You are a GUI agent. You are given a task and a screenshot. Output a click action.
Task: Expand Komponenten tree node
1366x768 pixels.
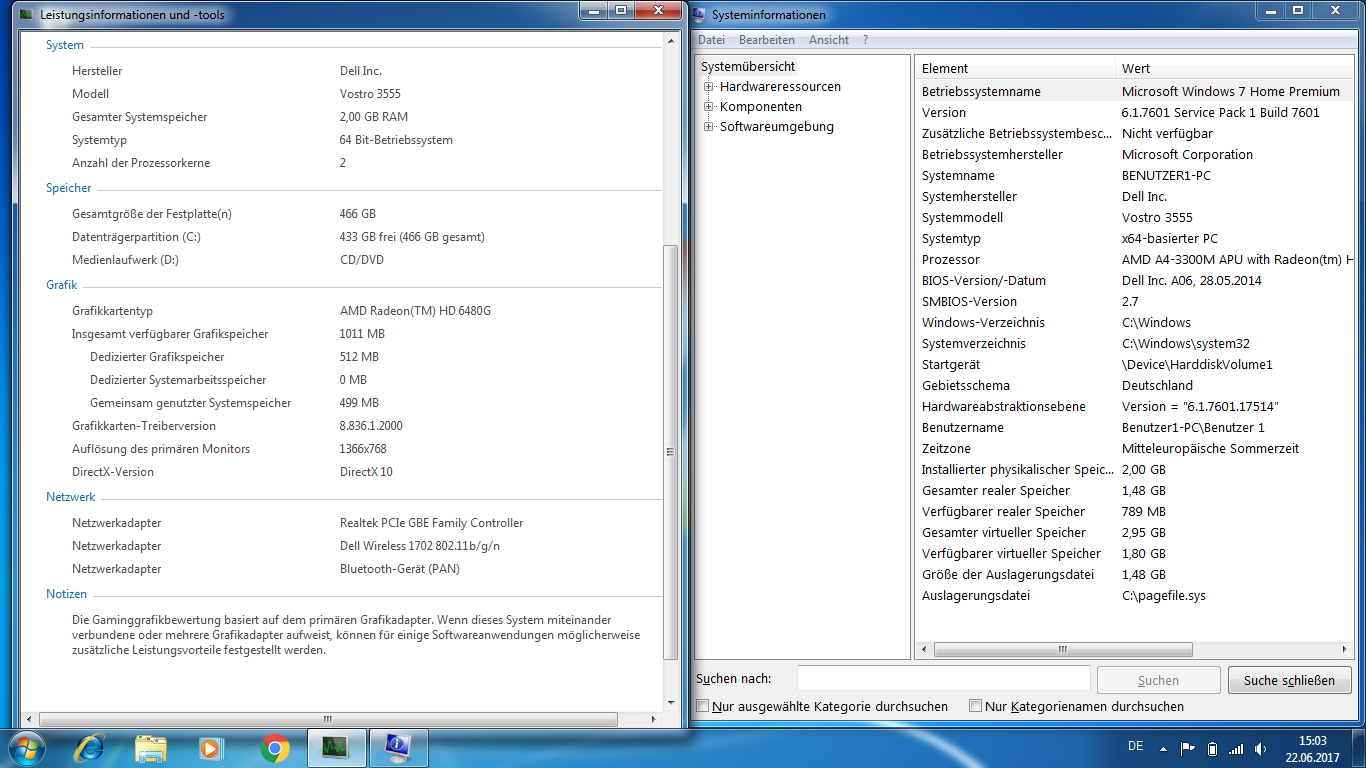[x=708, y=107]
